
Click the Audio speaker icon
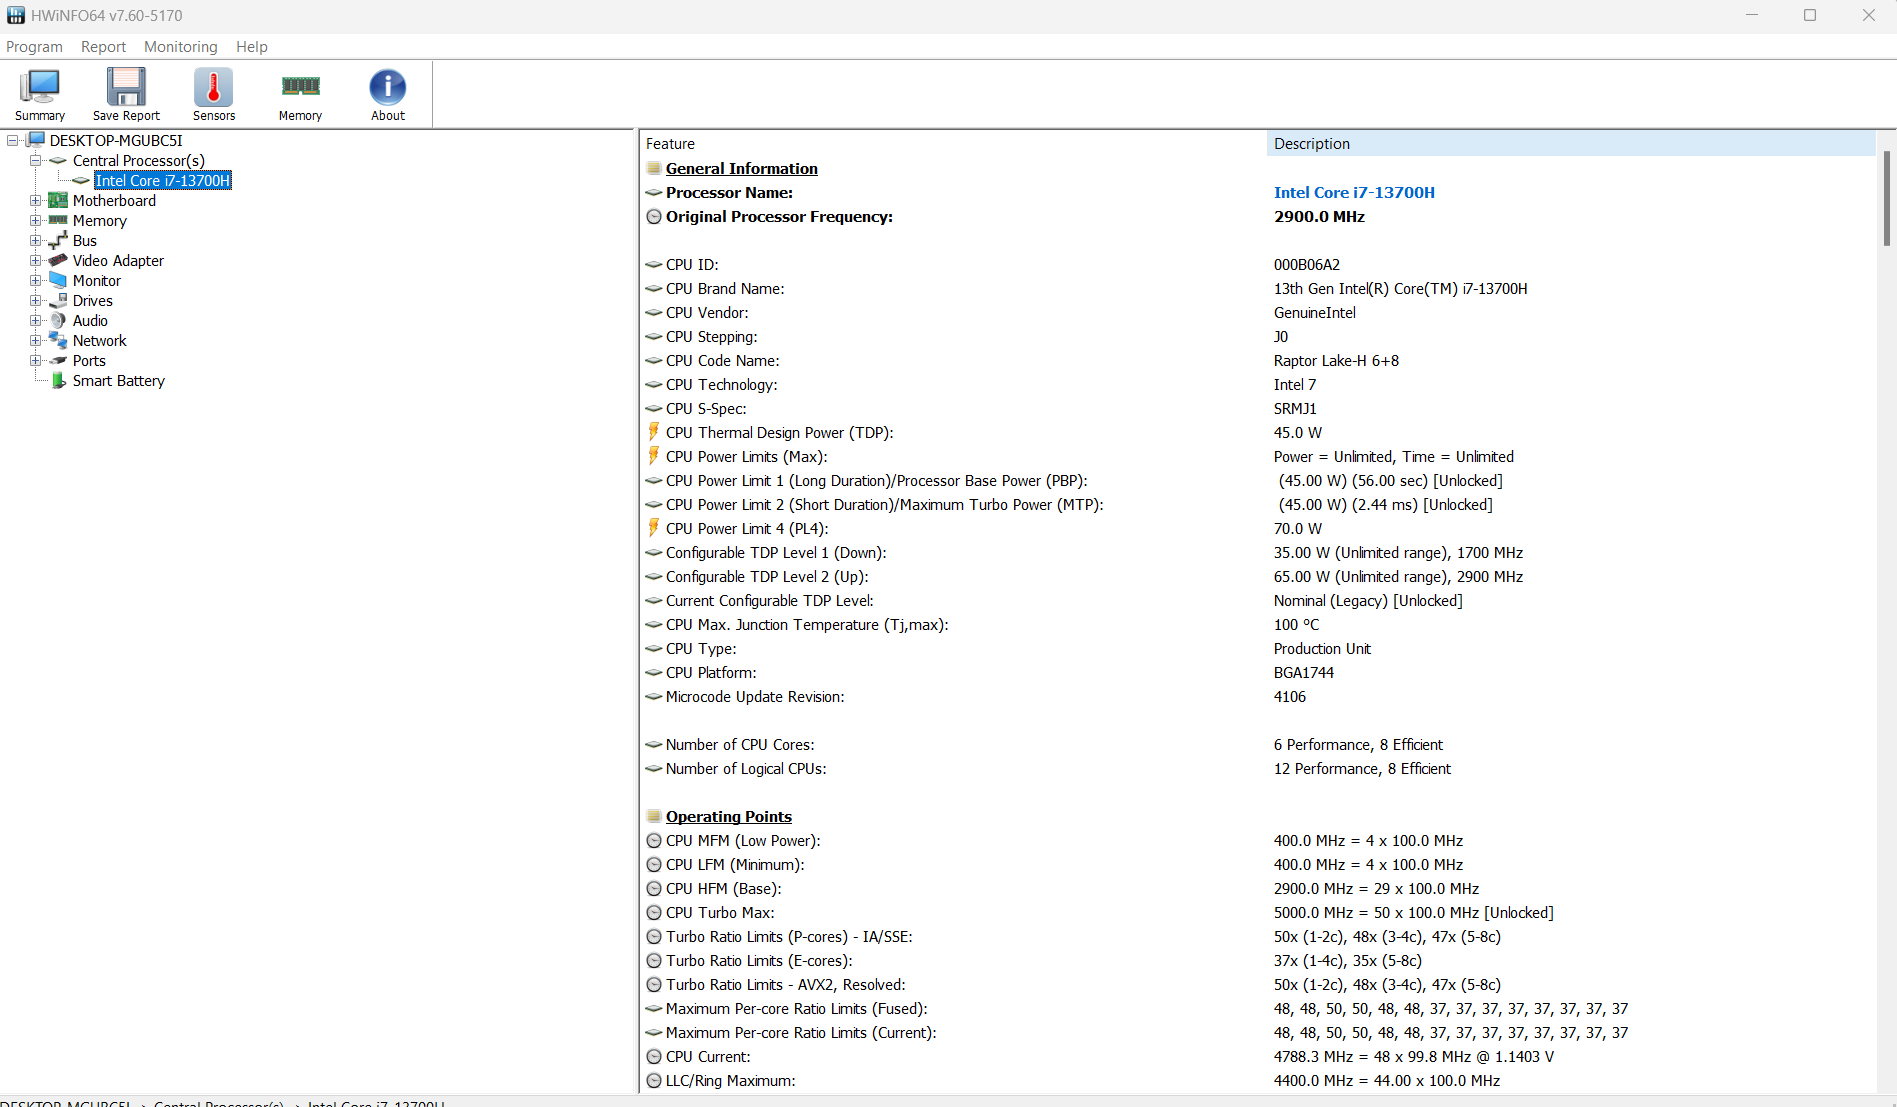pyautogui.click(x=58, y=320)
